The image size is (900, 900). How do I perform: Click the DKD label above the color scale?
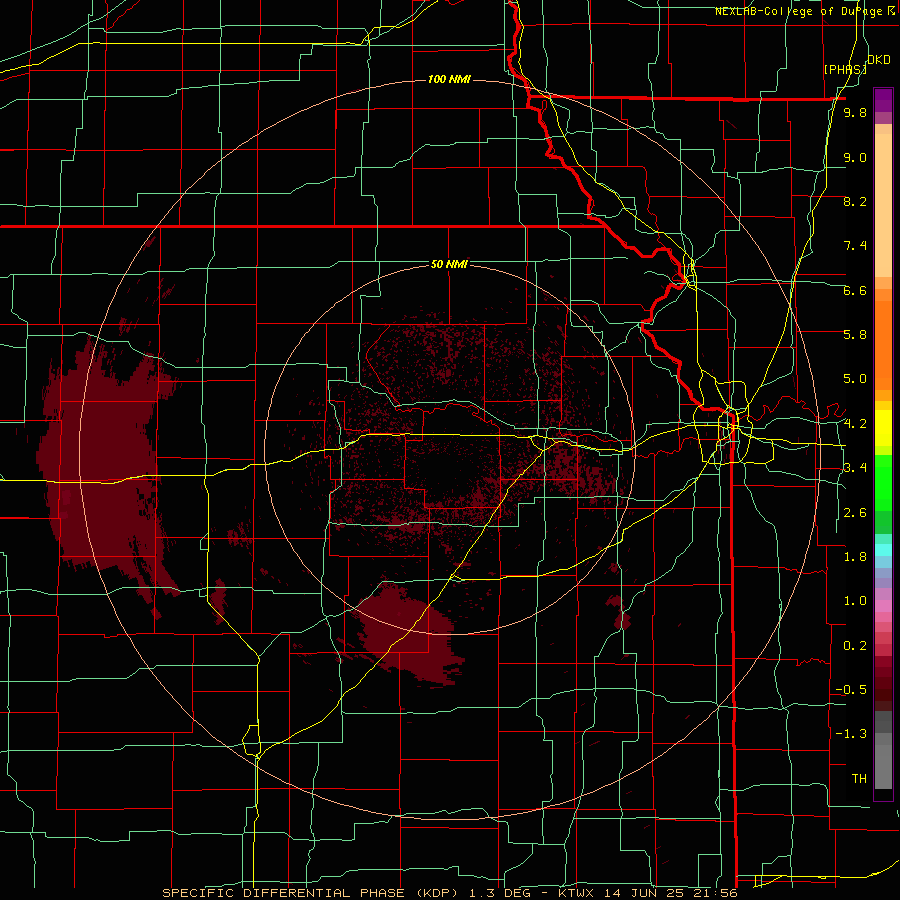(x=879, y=60)
